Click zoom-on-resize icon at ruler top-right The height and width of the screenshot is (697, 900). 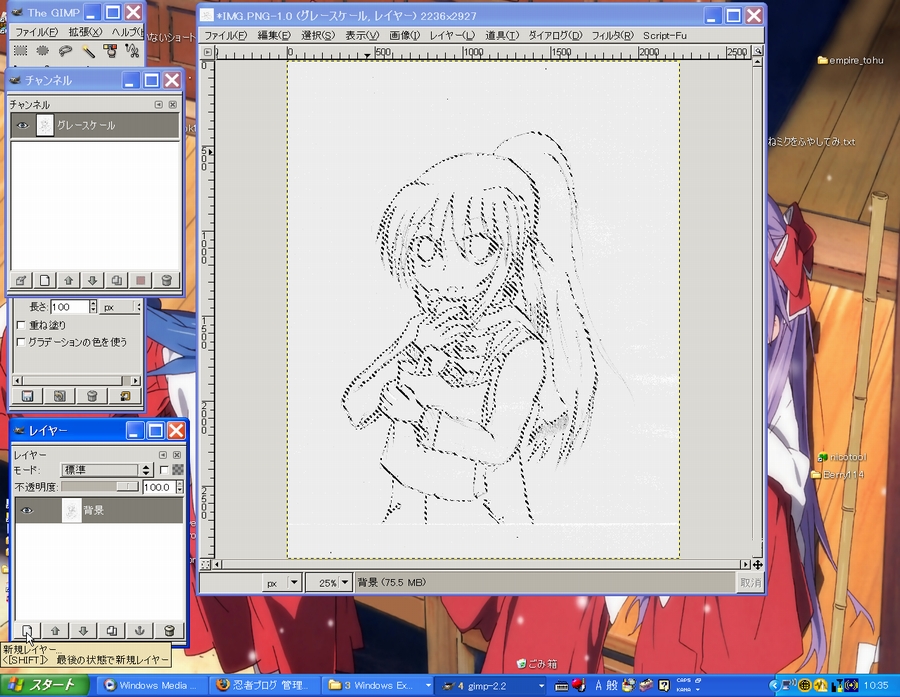[758, 51]
